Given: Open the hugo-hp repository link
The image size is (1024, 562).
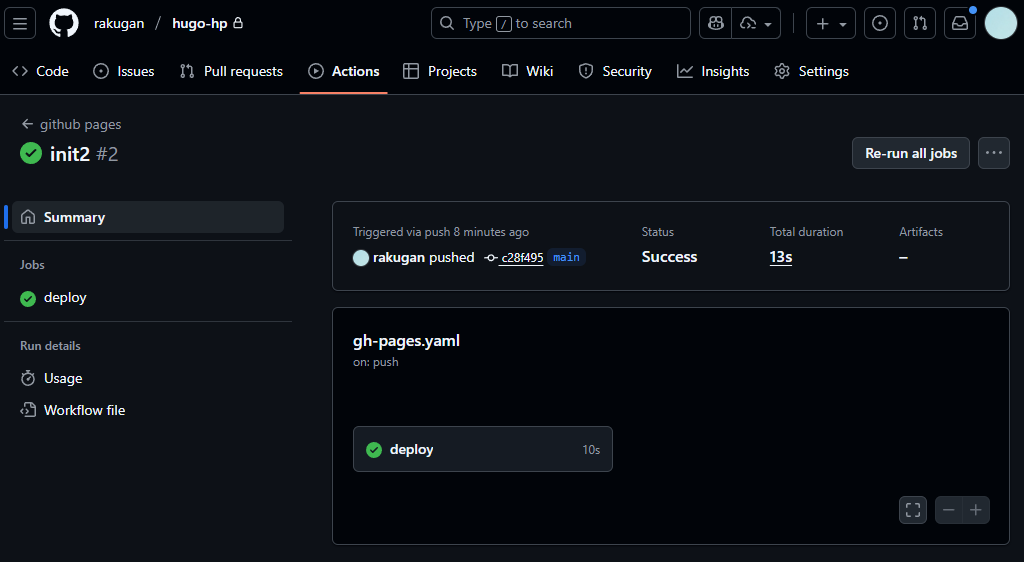Looking at the screenshot, I should pyautogui.click(x=200, y=23).
